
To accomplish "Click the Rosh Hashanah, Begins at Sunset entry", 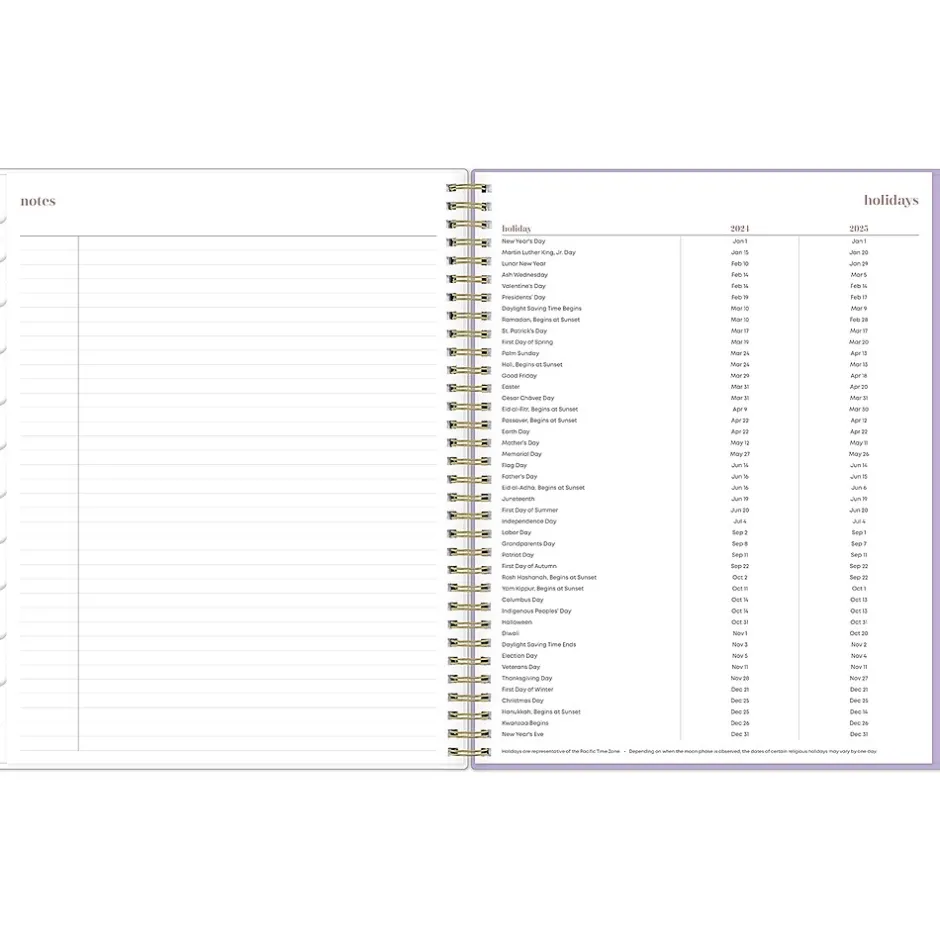I will click(549, 577).
